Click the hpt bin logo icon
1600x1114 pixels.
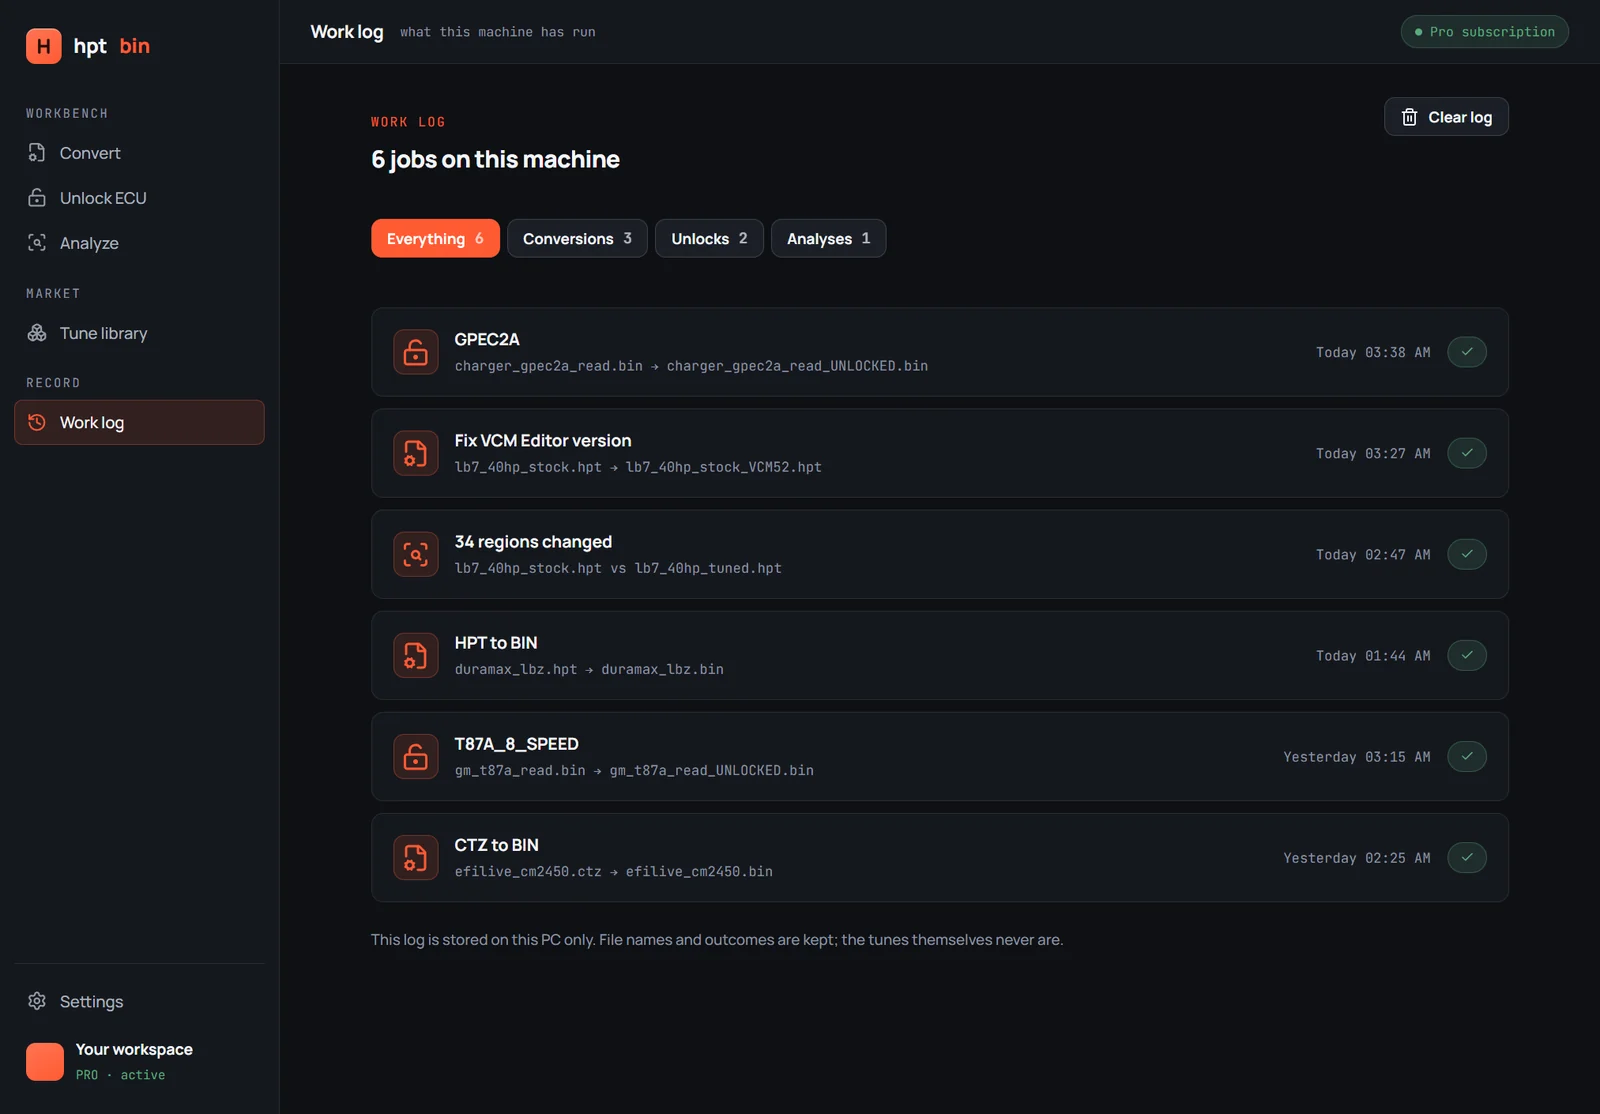coord(44,46)
